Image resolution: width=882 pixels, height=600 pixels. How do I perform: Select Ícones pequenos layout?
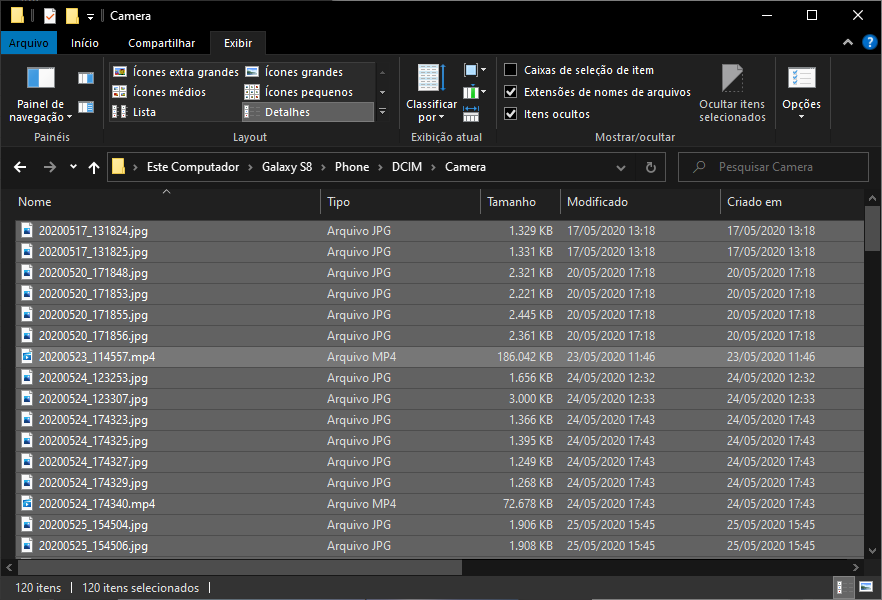pos(299,92)
